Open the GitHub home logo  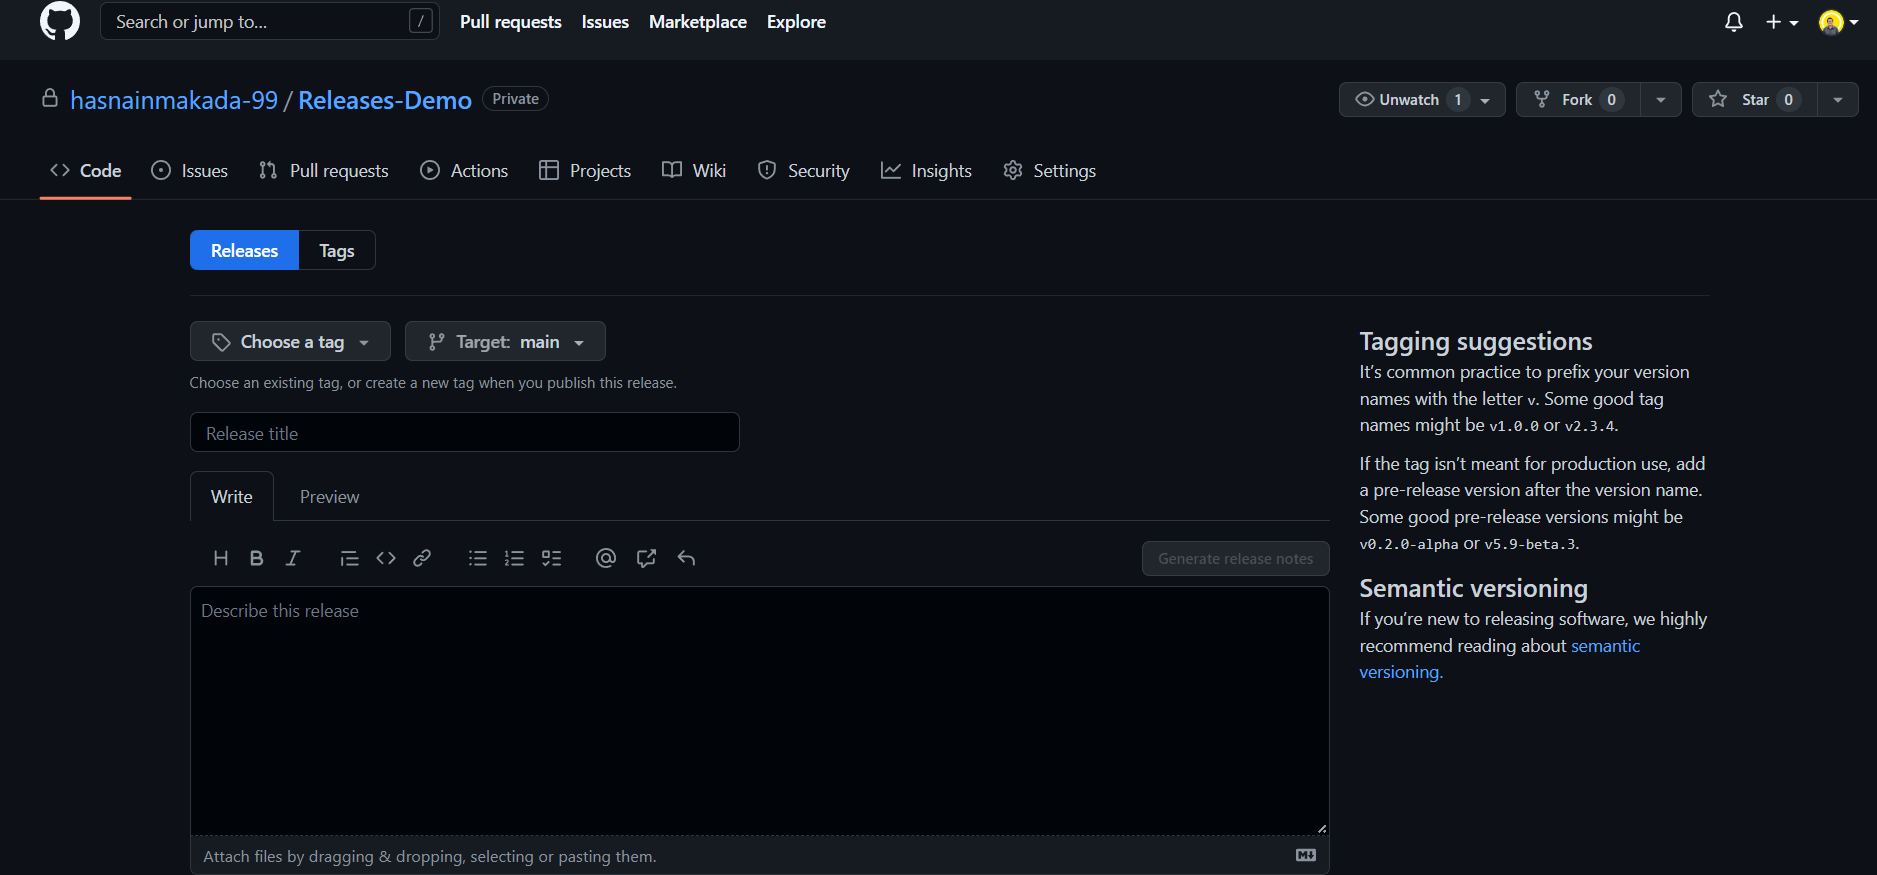point(60,21)
